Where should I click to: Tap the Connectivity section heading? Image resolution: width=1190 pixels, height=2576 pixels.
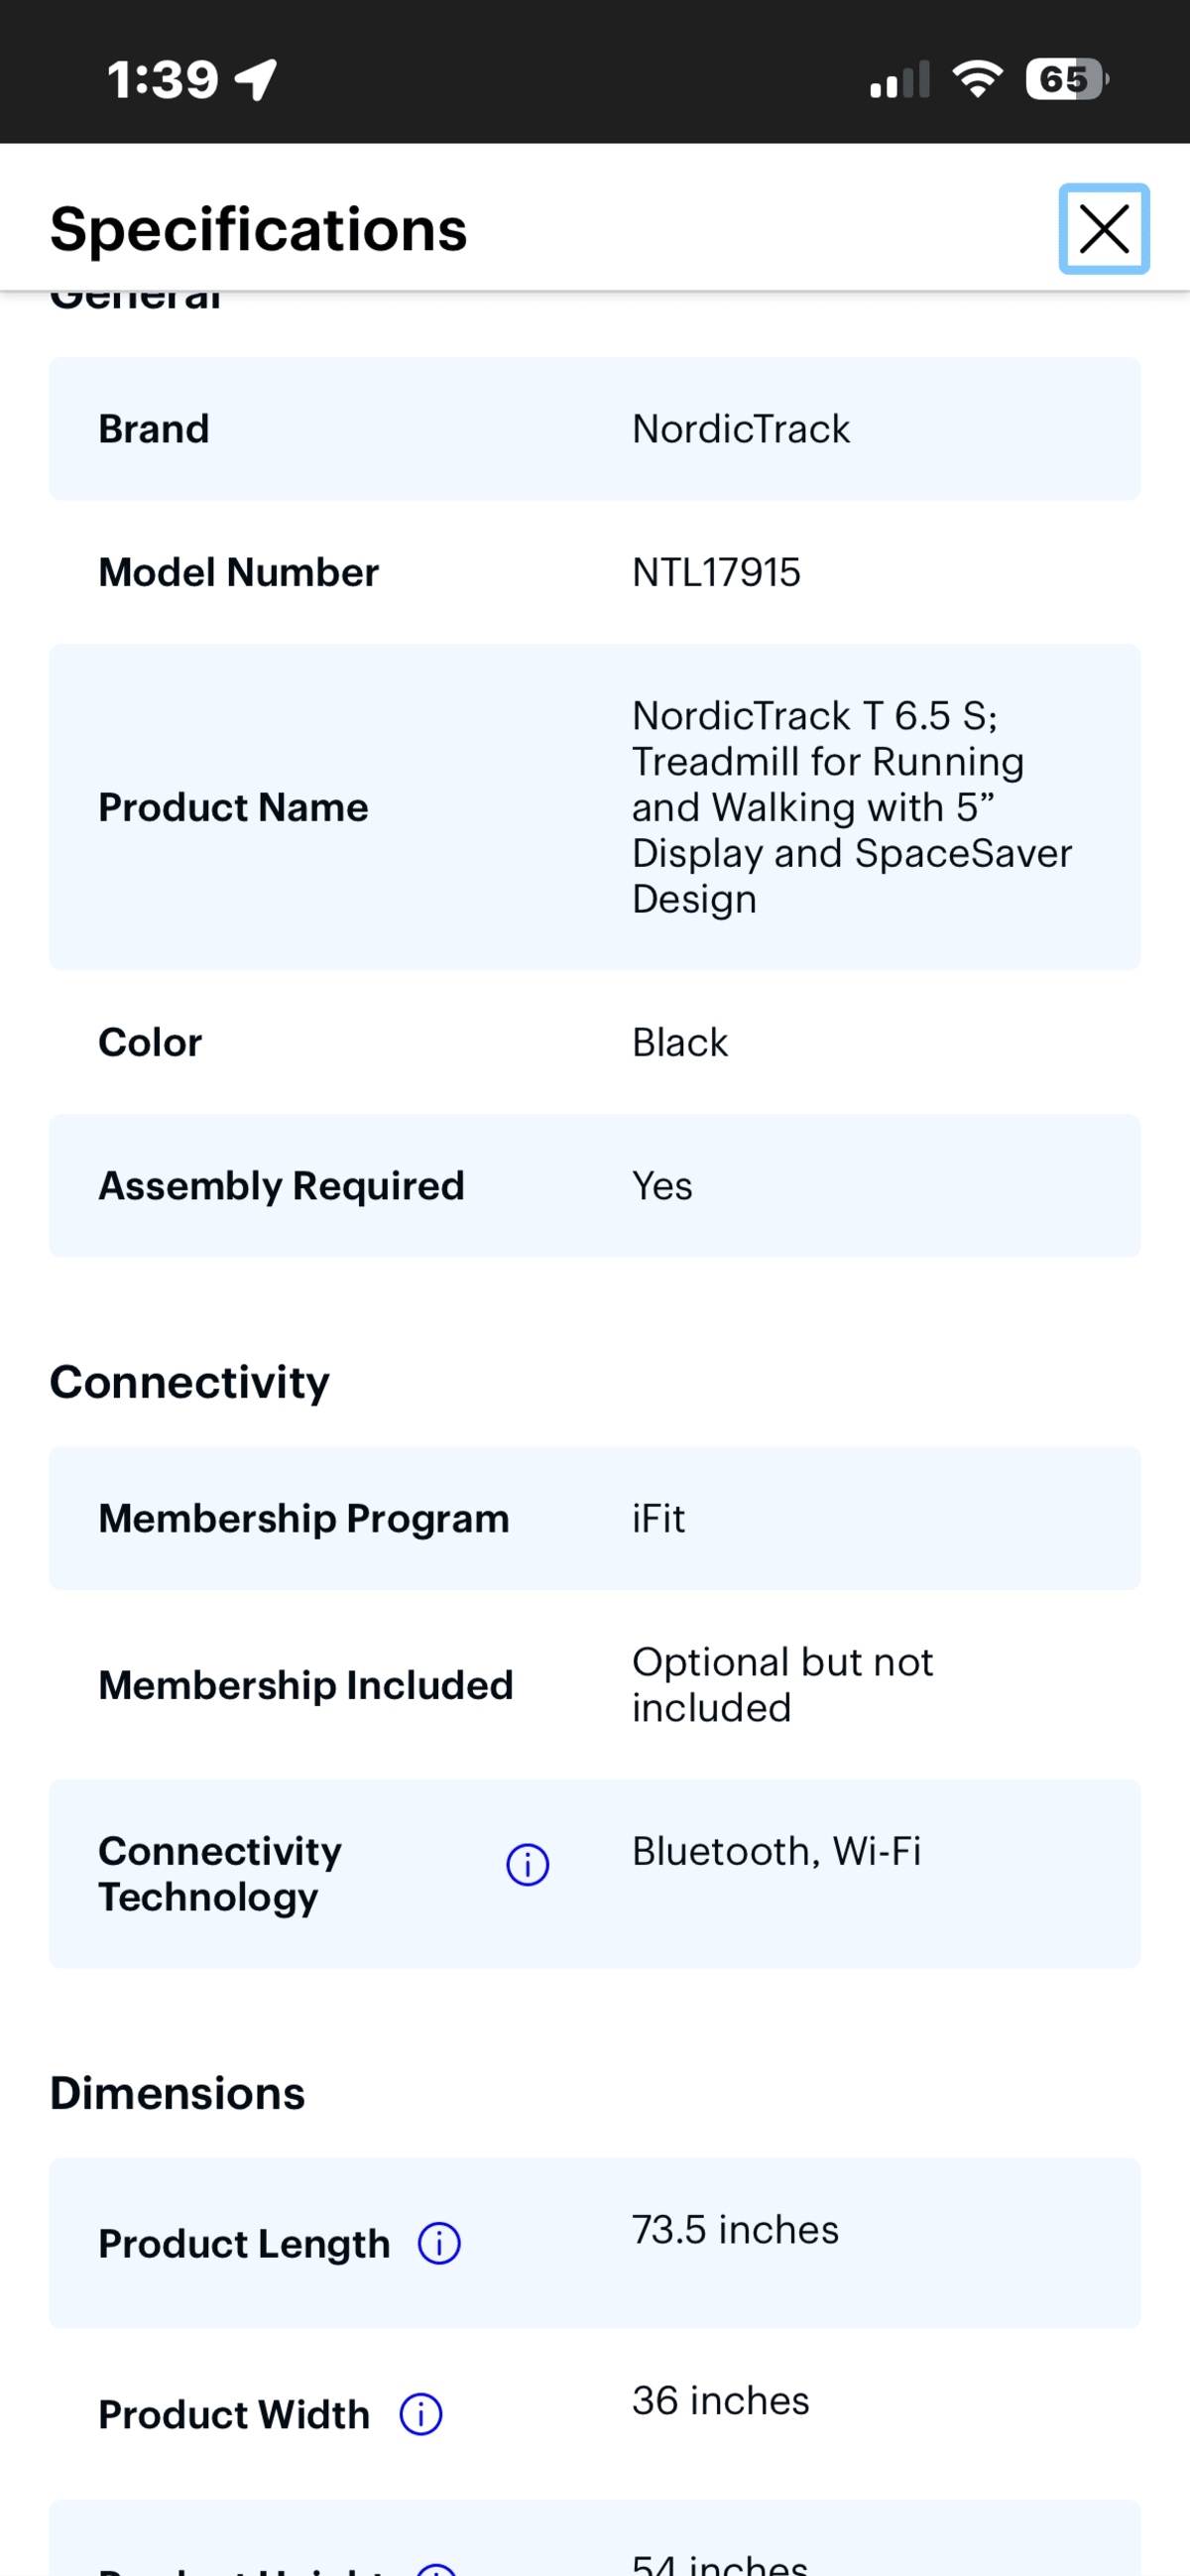click(x=190, y=1382)
